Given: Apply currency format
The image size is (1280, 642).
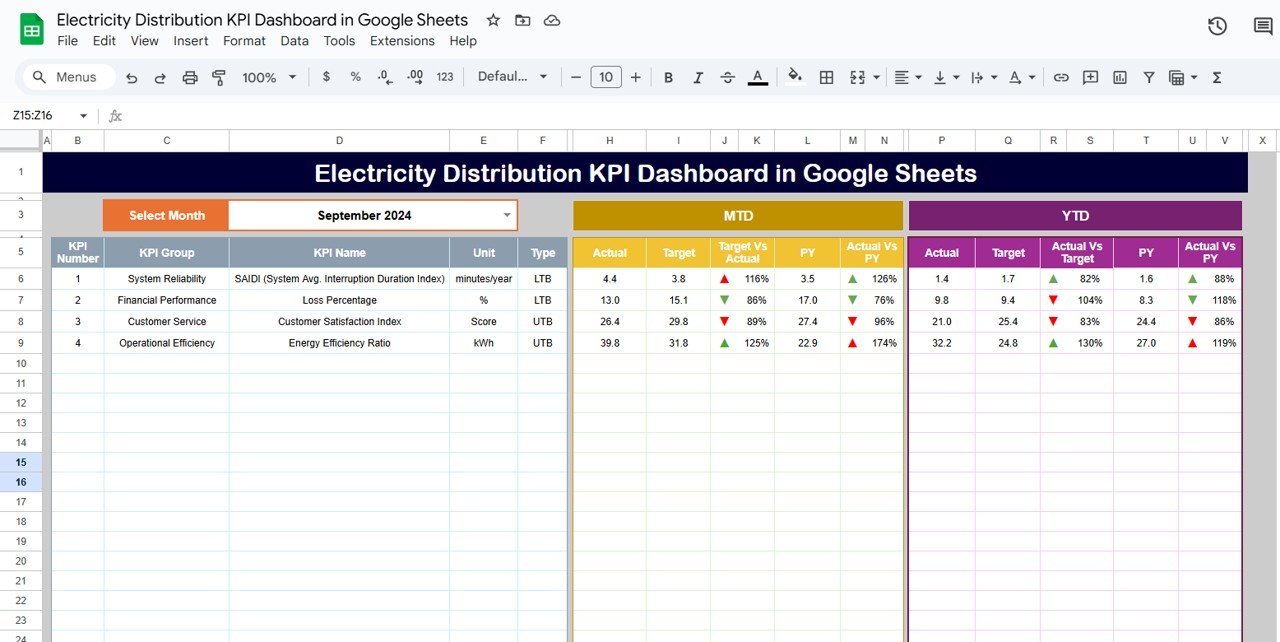Looking at the screenshot, I should (x=326, y=77).
